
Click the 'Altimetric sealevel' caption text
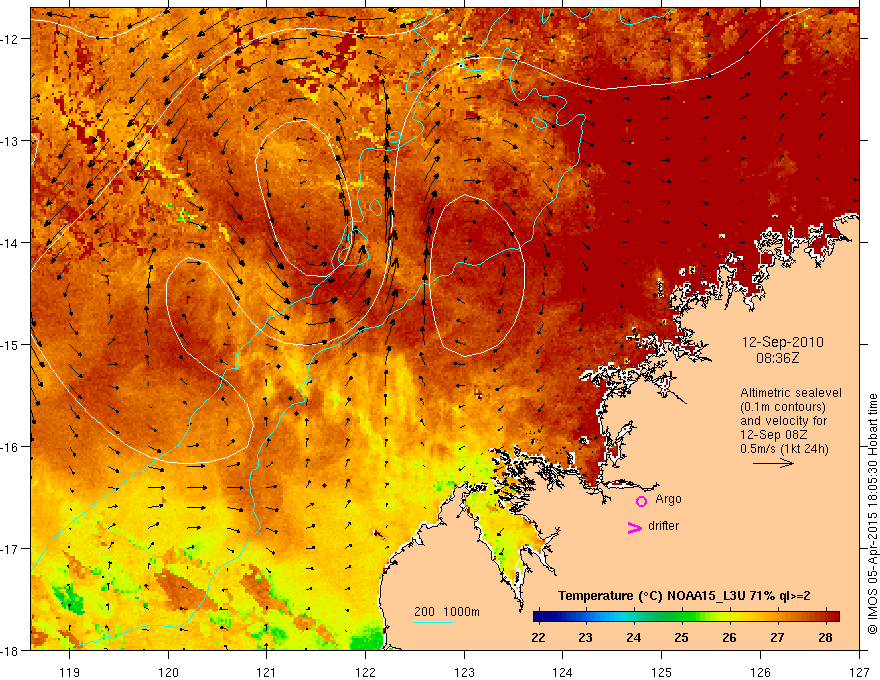coord(791,393)
